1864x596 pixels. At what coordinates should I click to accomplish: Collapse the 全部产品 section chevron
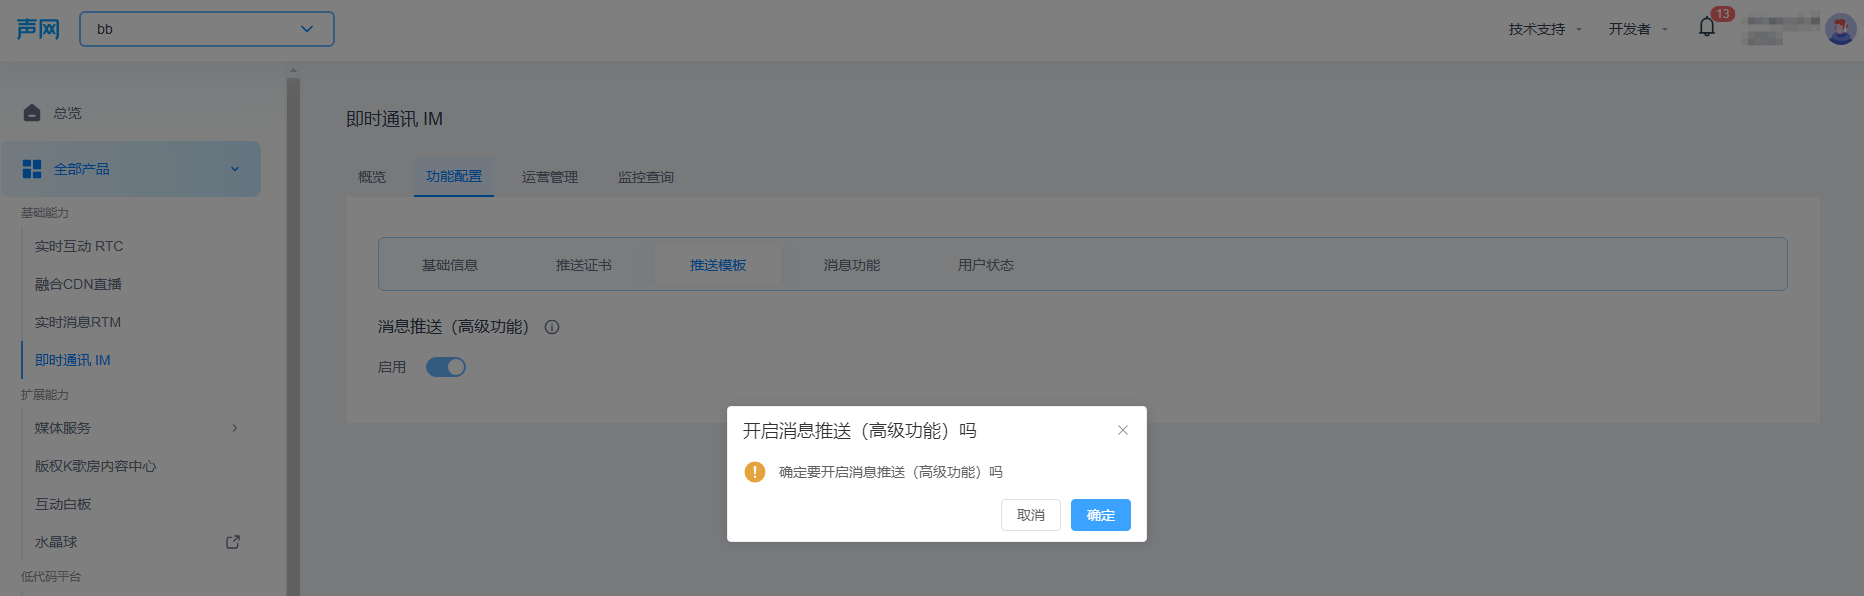tap(235, 169)
